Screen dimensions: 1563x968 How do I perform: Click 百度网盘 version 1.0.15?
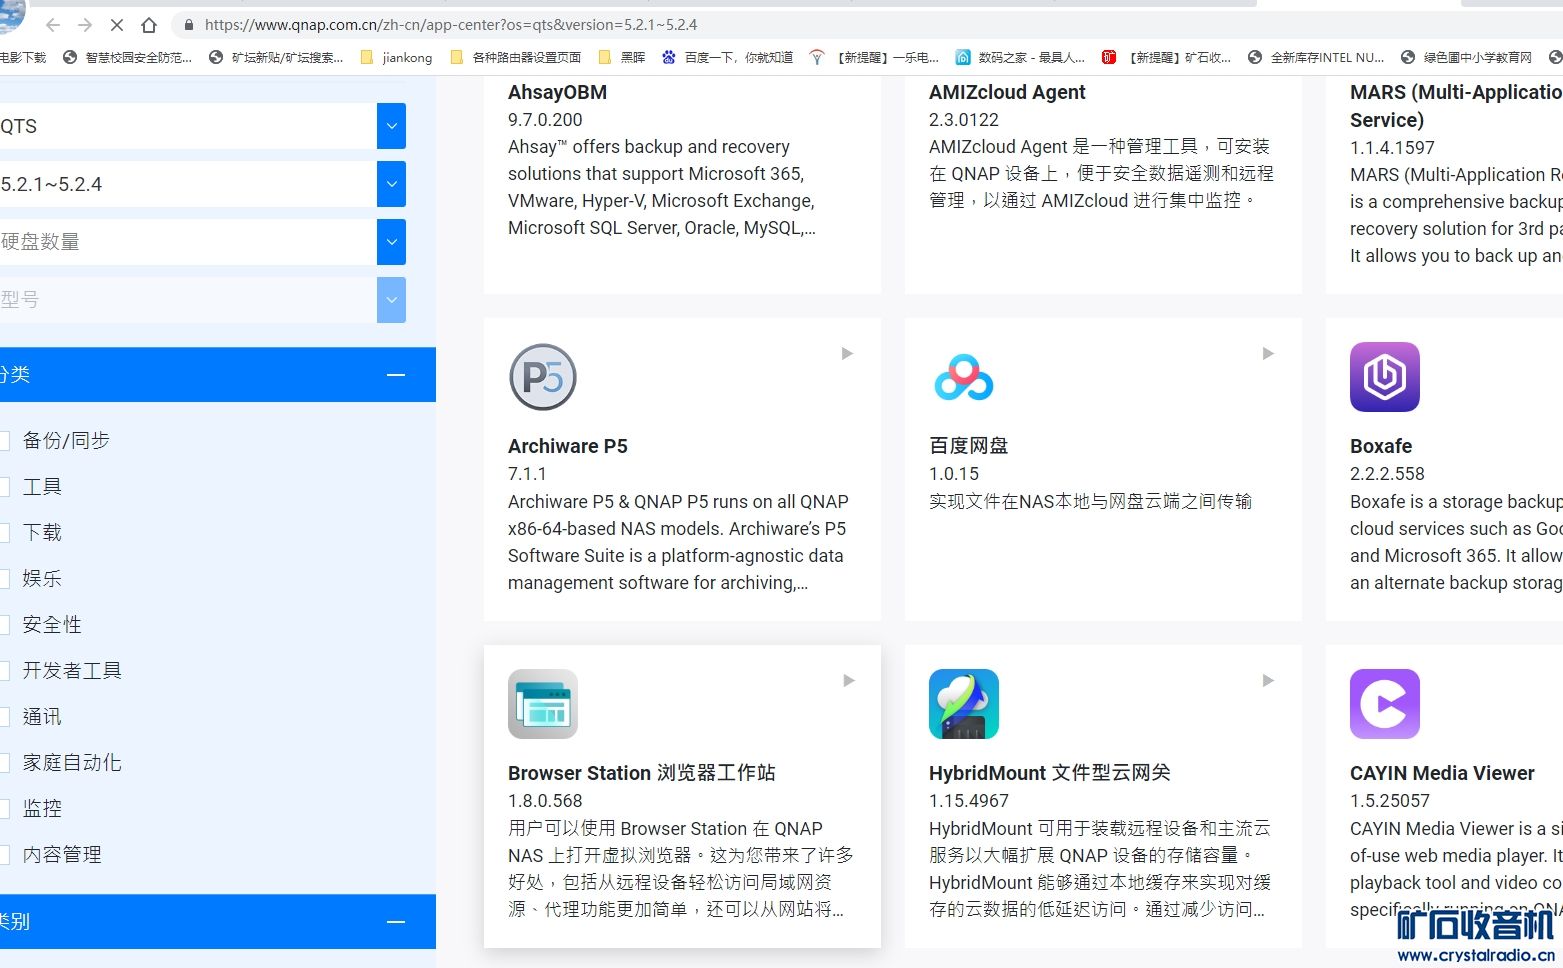pos(954,474)
